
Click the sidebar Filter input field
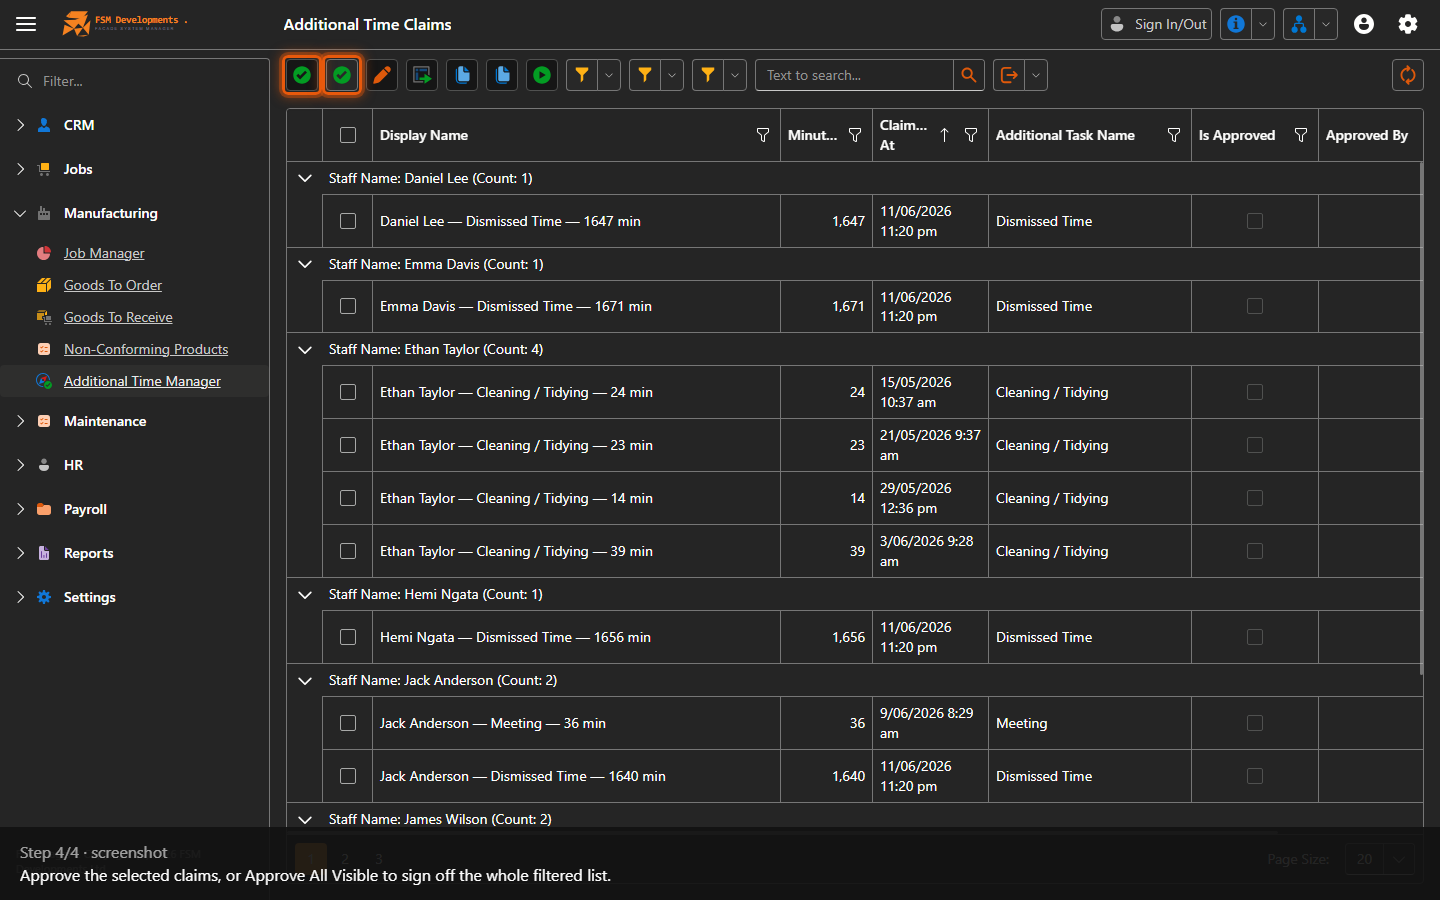(x=134, y=81)
